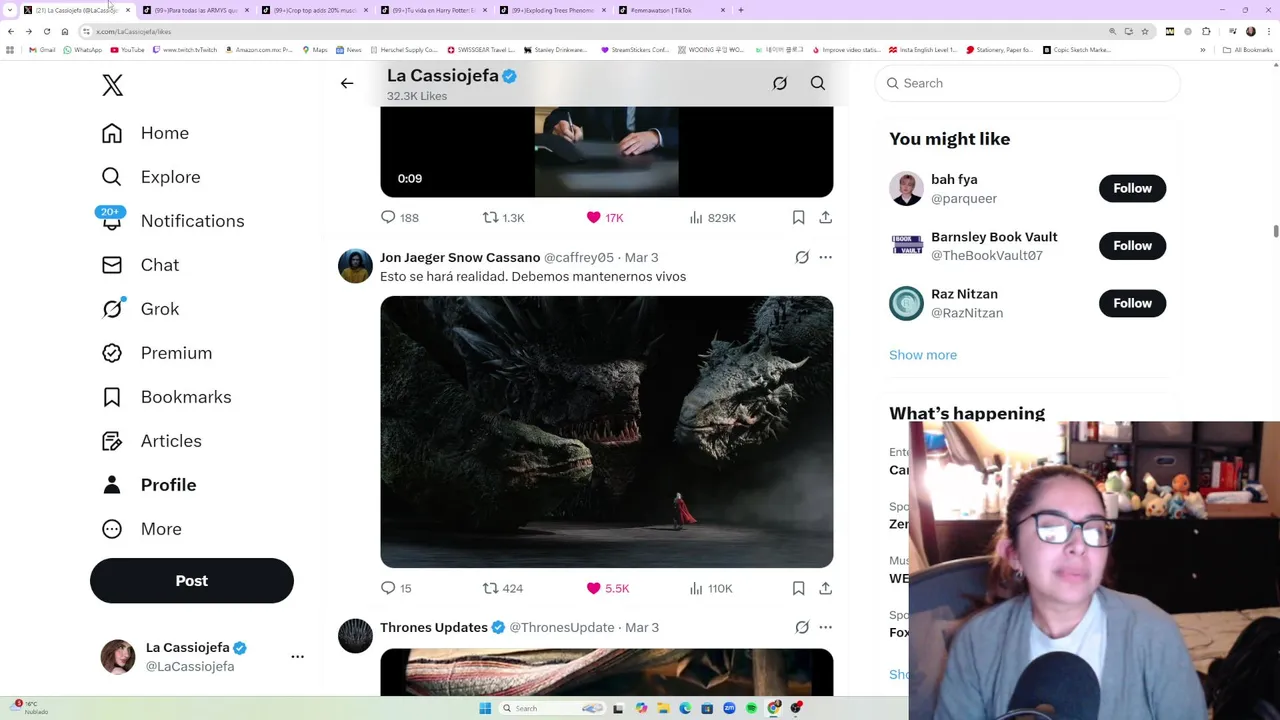Open Premium in the sidebar
The height and width of the screenshot is (720, 1280).
[157, 353]
